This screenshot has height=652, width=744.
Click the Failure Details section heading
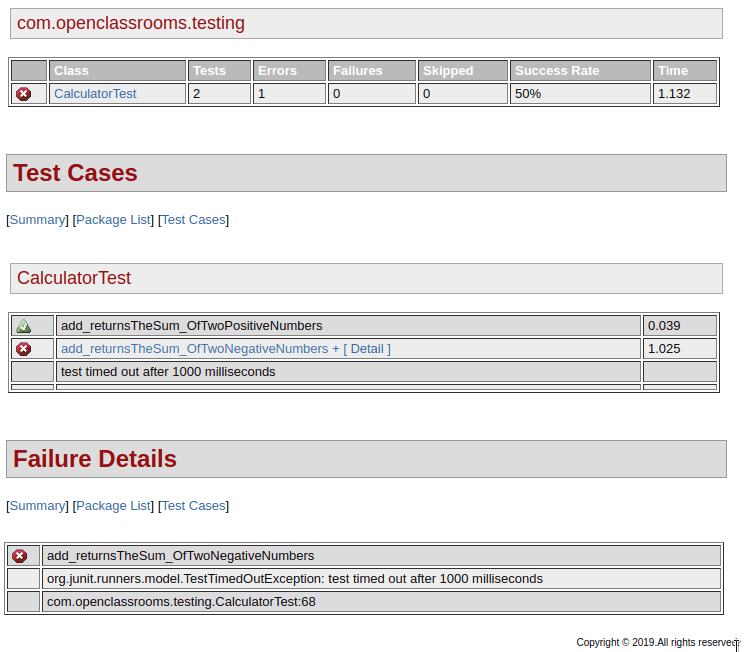point(95,459)
